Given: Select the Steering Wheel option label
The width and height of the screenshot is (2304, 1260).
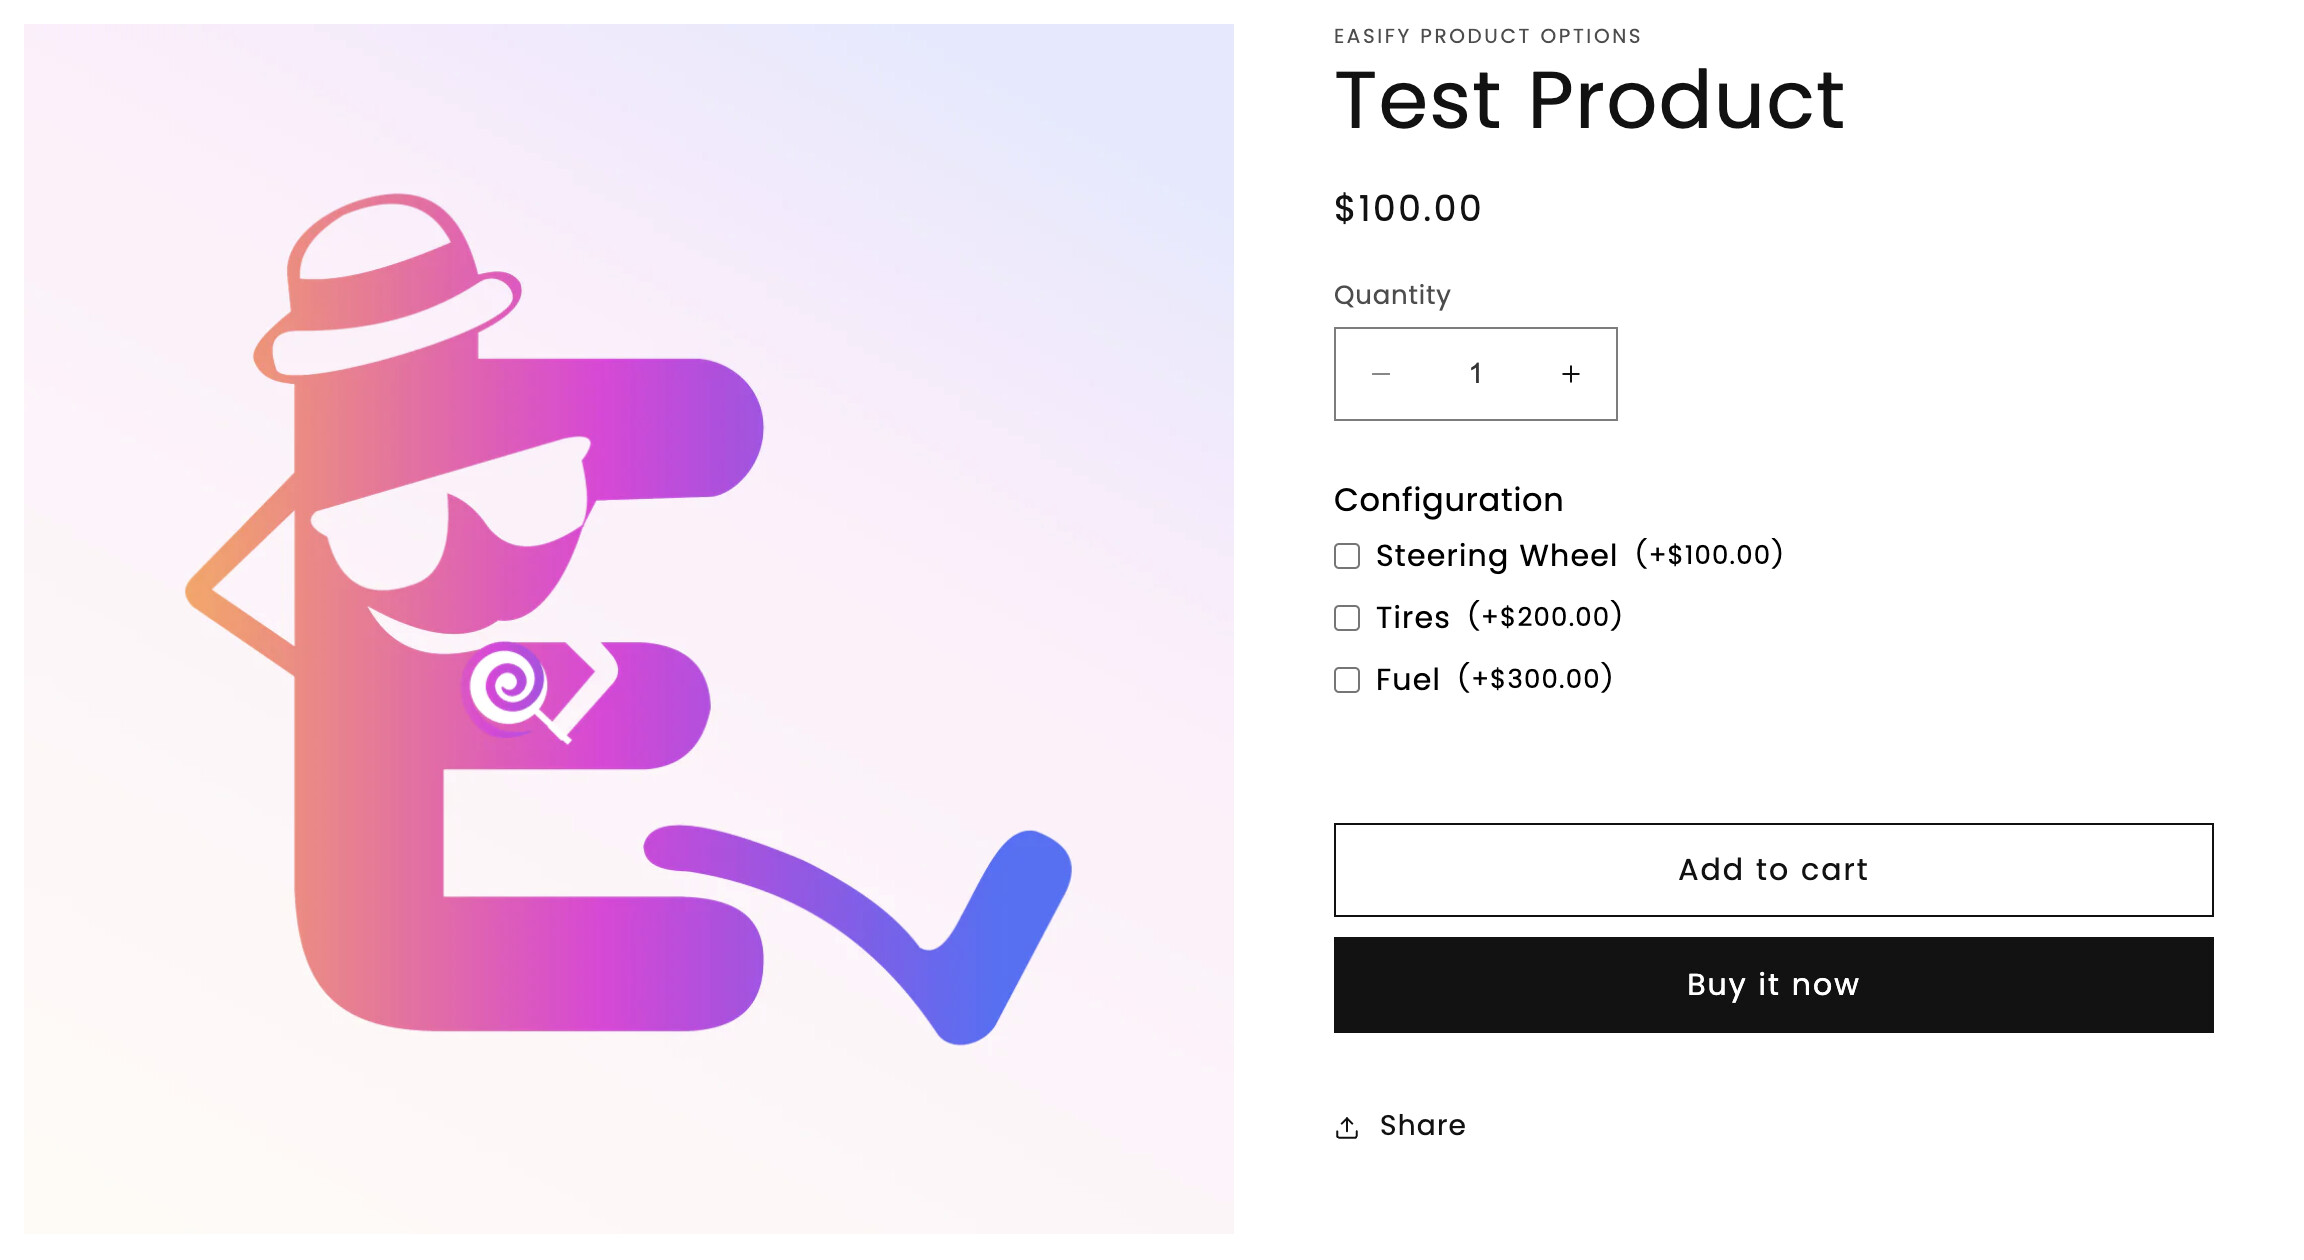Looking at the screenshot, I should (1496, 556).
